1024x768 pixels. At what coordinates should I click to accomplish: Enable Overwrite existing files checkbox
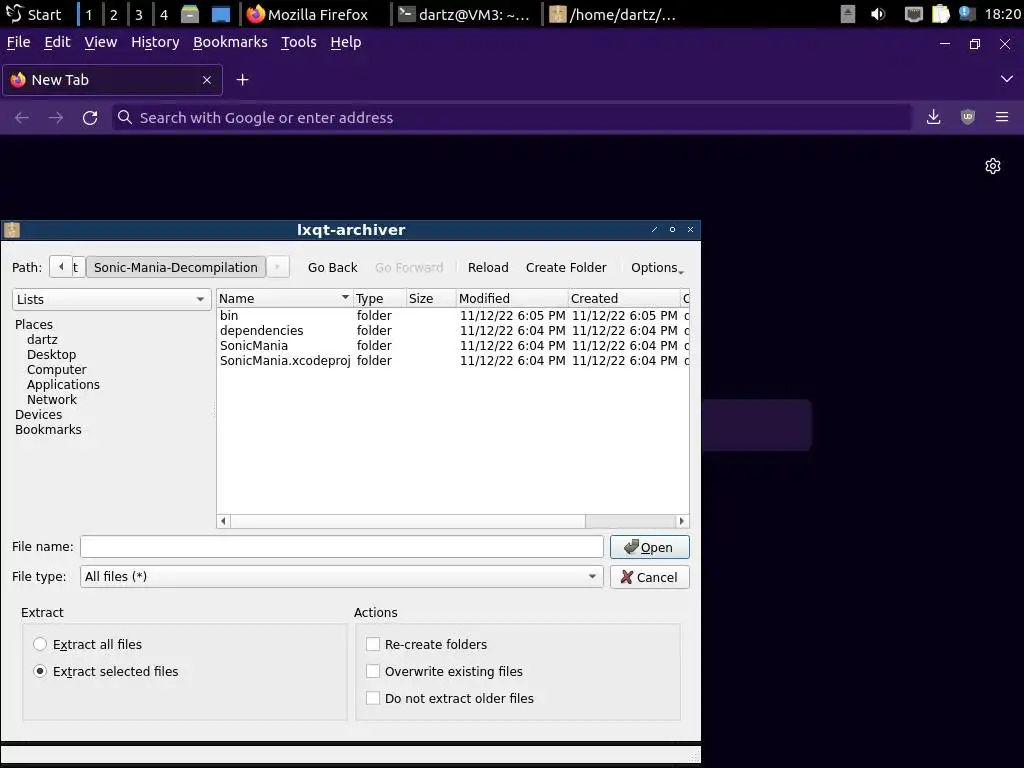(x=373, y=671)
